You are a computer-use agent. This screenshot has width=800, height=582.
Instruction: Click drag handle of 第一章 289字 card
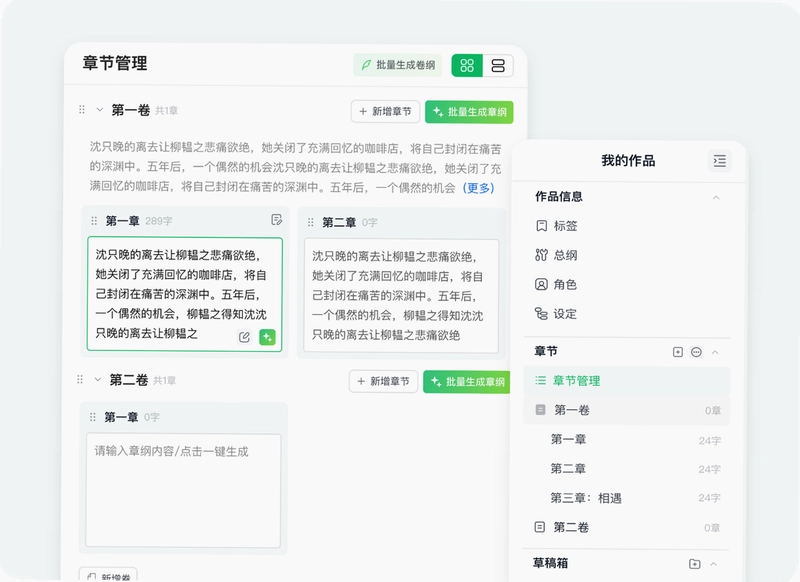[x=94, y=221]
